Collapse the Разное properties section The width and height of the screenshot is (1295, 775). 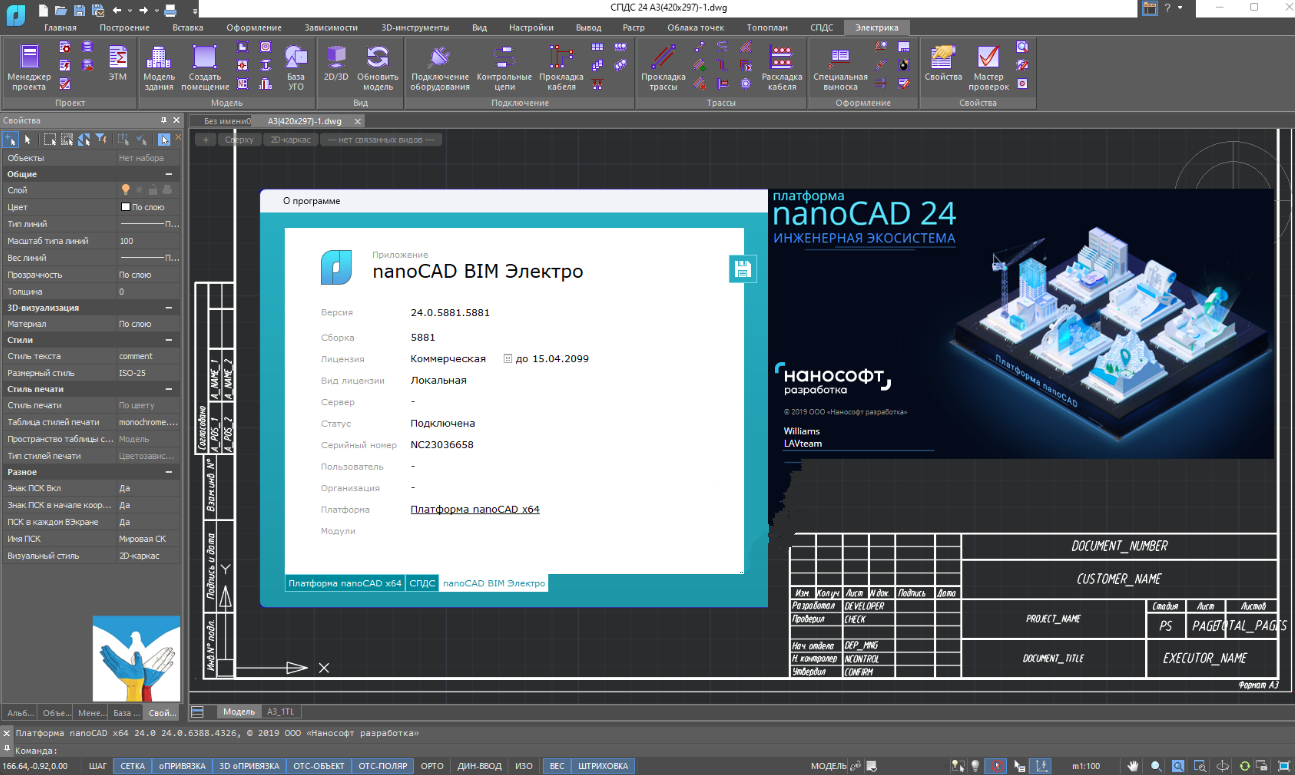169,472
